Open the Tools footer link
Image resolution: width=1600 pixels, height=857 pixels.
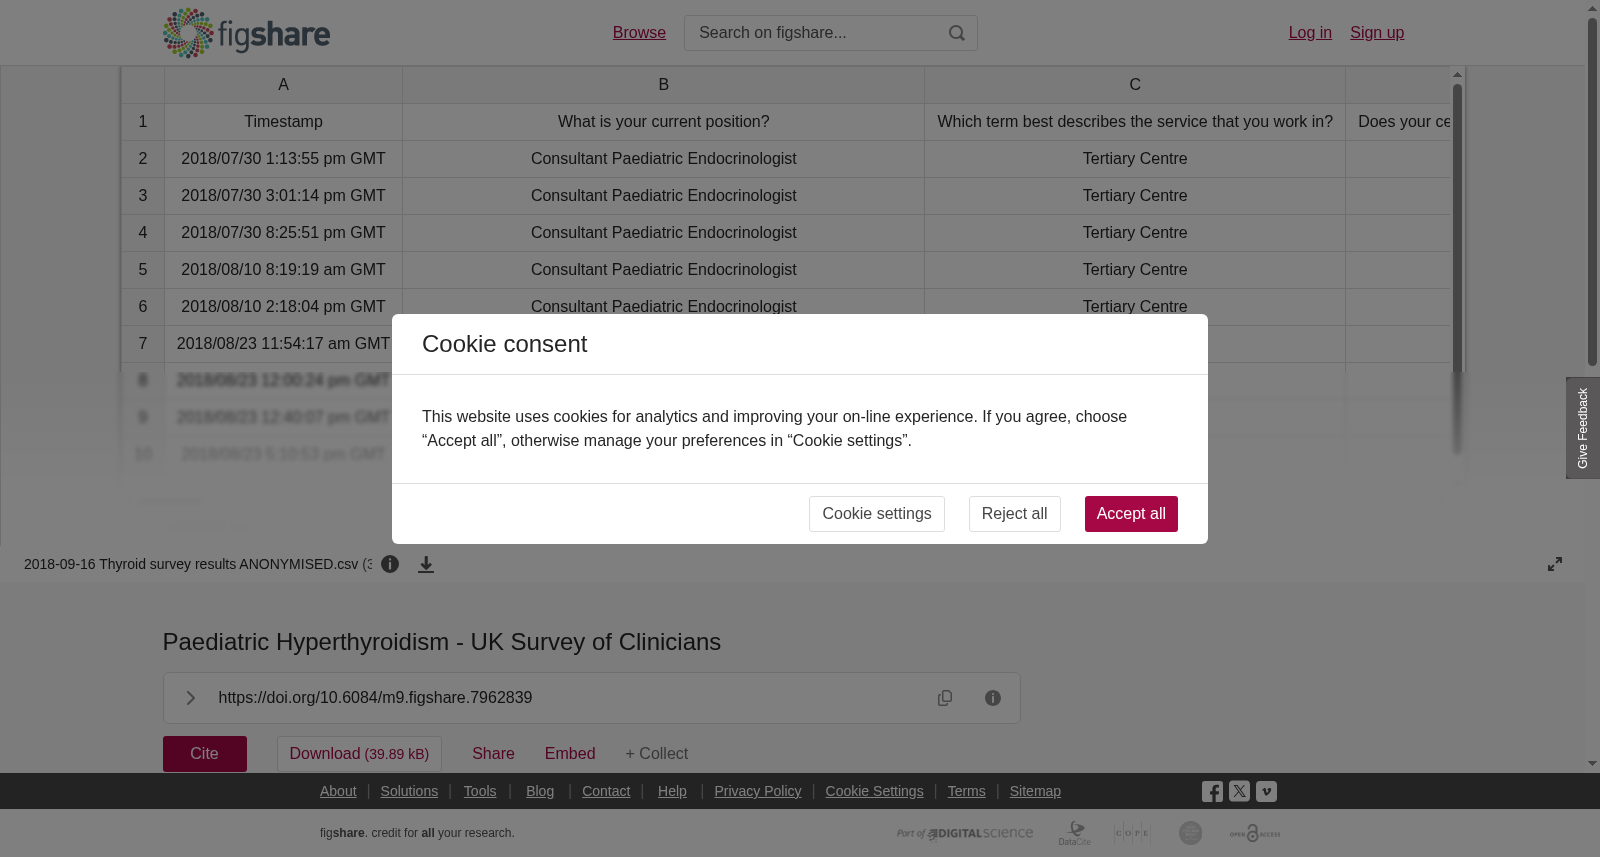(480, 791)
